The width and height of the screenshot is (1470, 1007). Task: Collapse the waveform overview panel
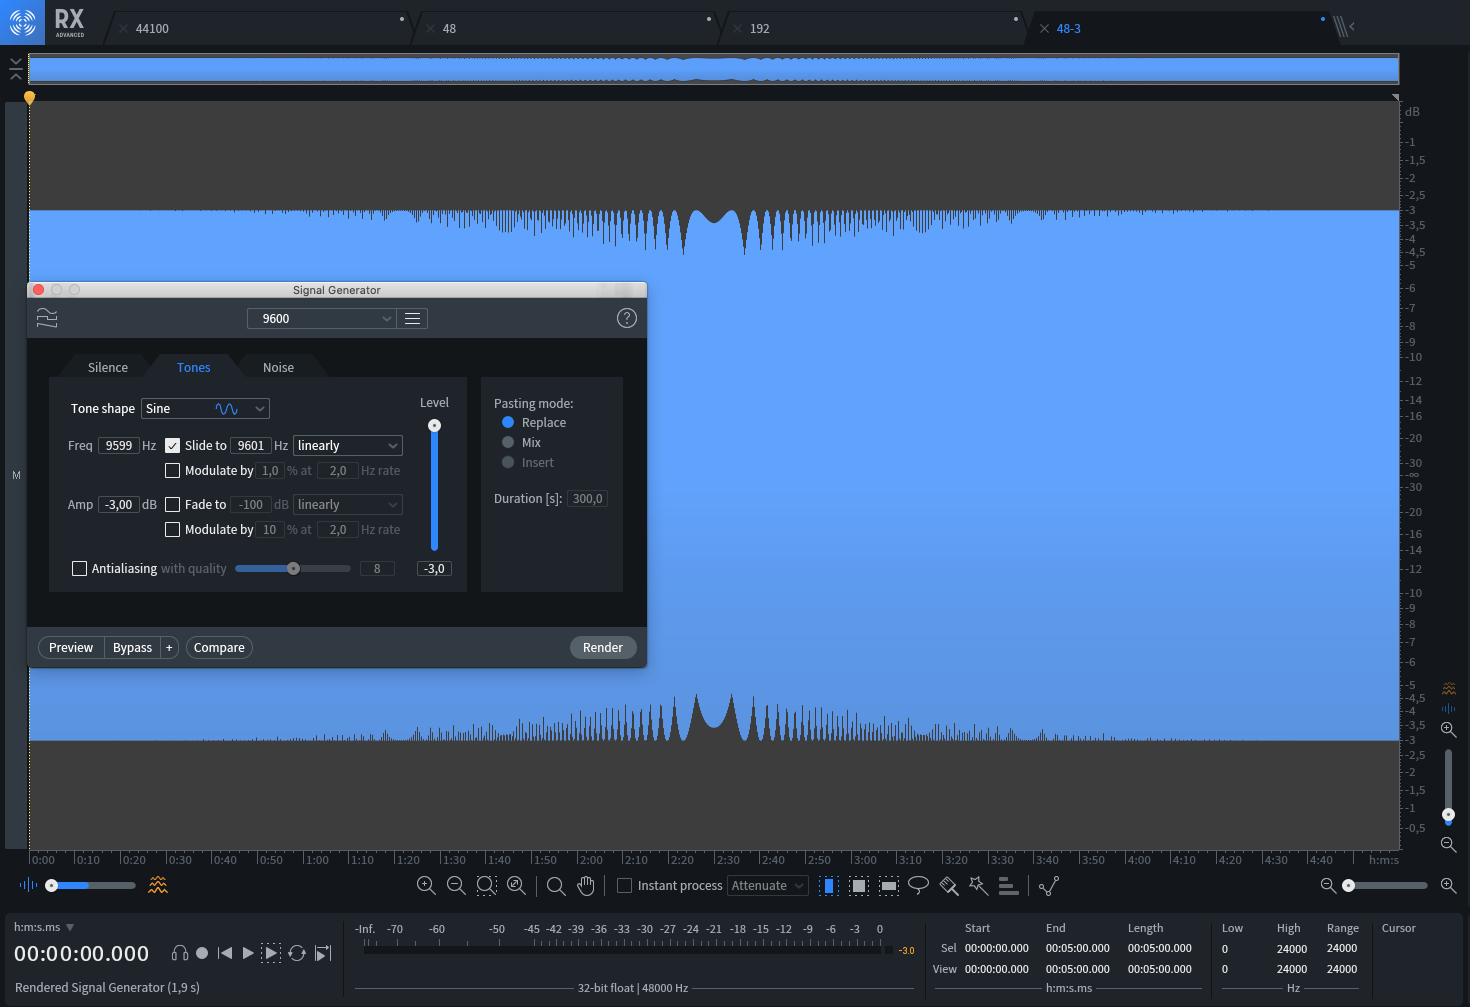pos(15,68)
